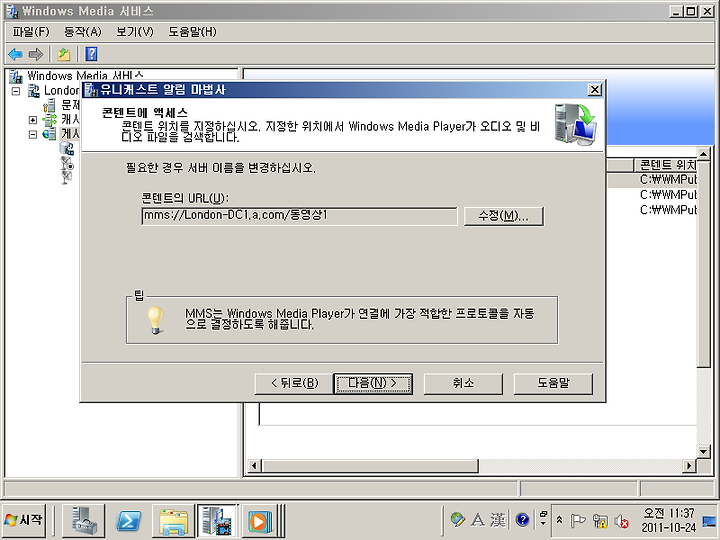Click the horizontal scrollbar thumb
This screenshot has height=540, width=720.
(x=370, y=466)
